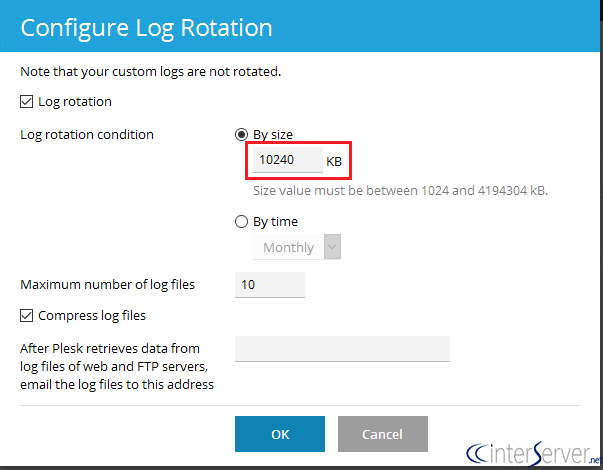Click the size value range hint text
This screenshot has height=470, width=603.
[x=400, y=191]
